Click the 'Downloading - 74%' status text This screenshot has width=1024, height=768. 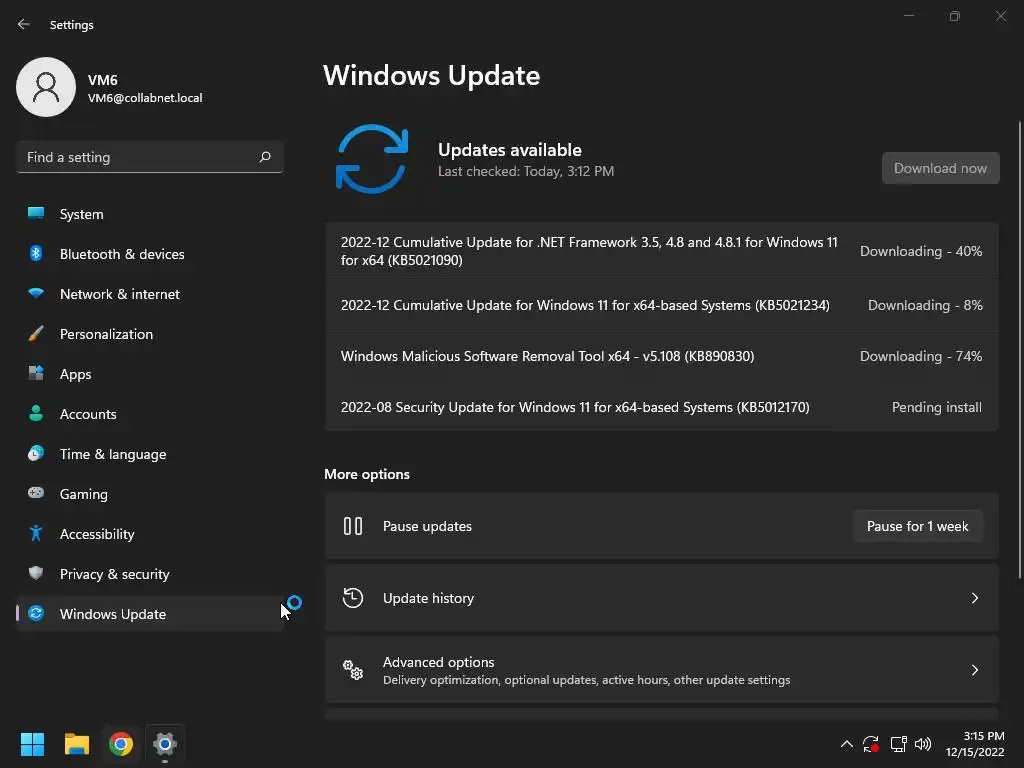[921, 356]
